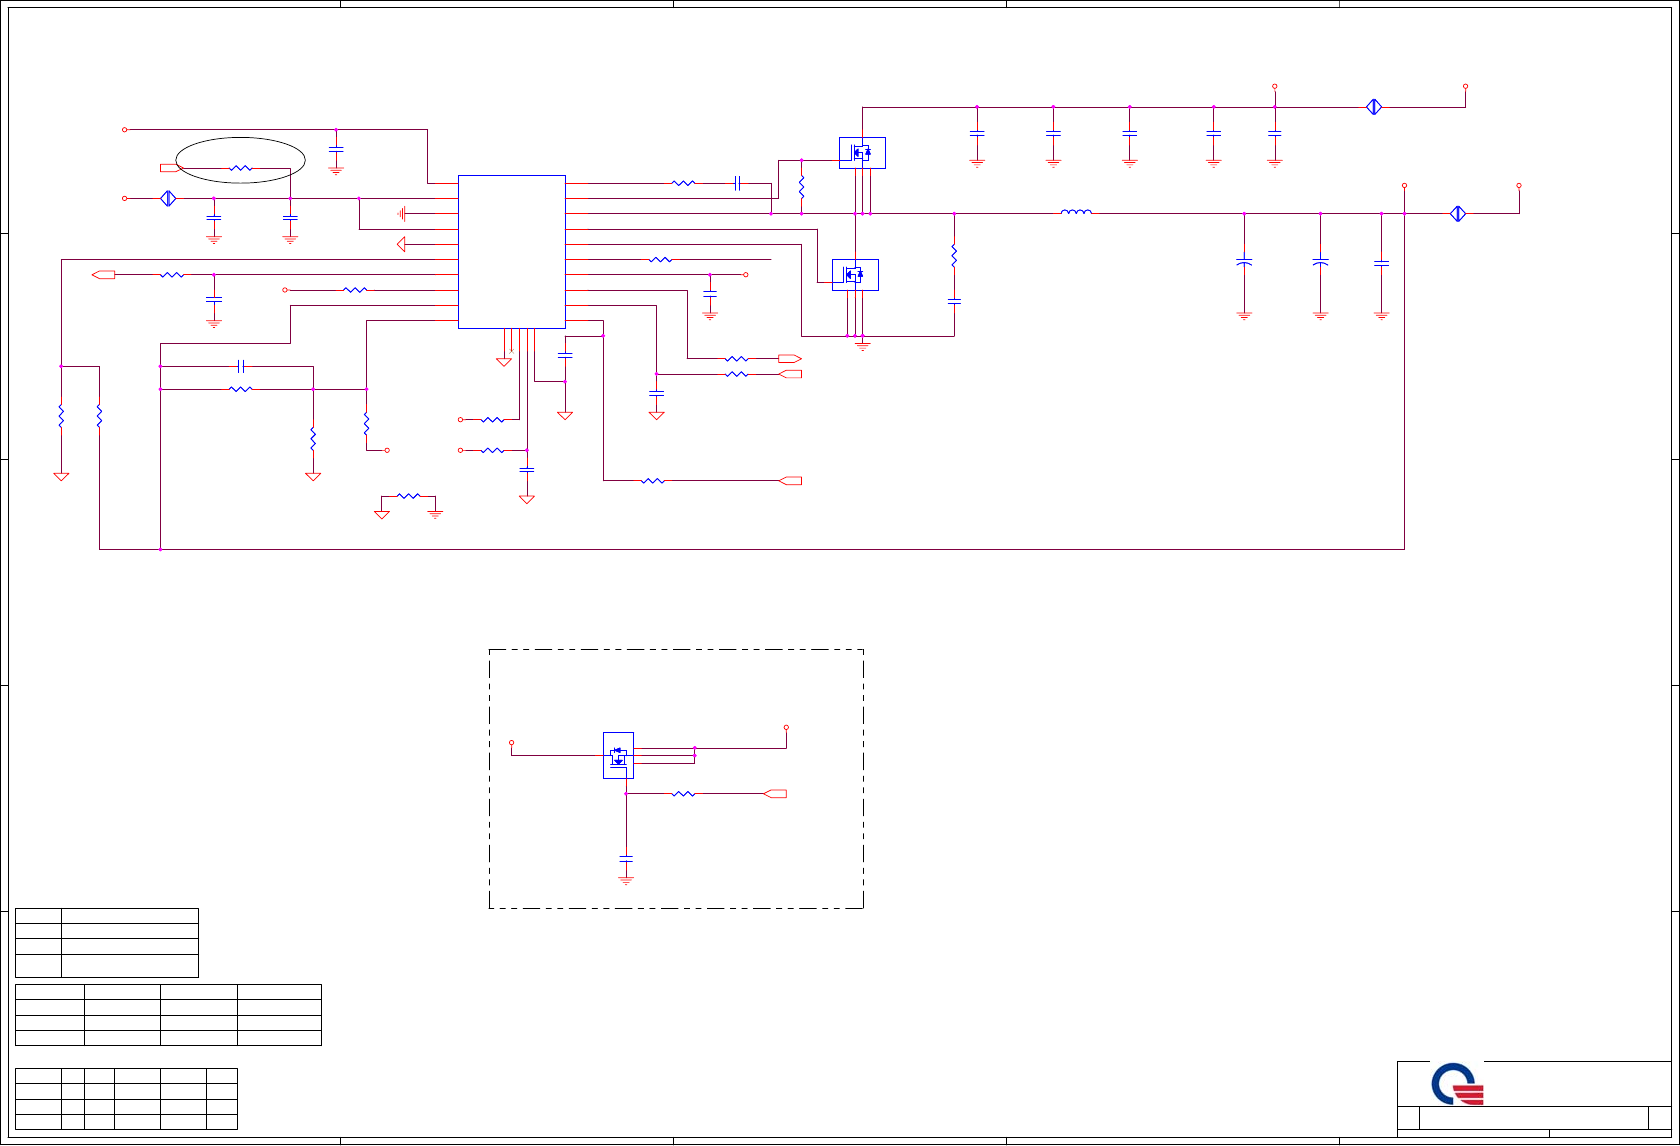Image resolution: width=1680 pixels, height=1146 pixels.
Task: Click the diamond symbol ending the inductor output rail
Action: [x=1458, y=213]
